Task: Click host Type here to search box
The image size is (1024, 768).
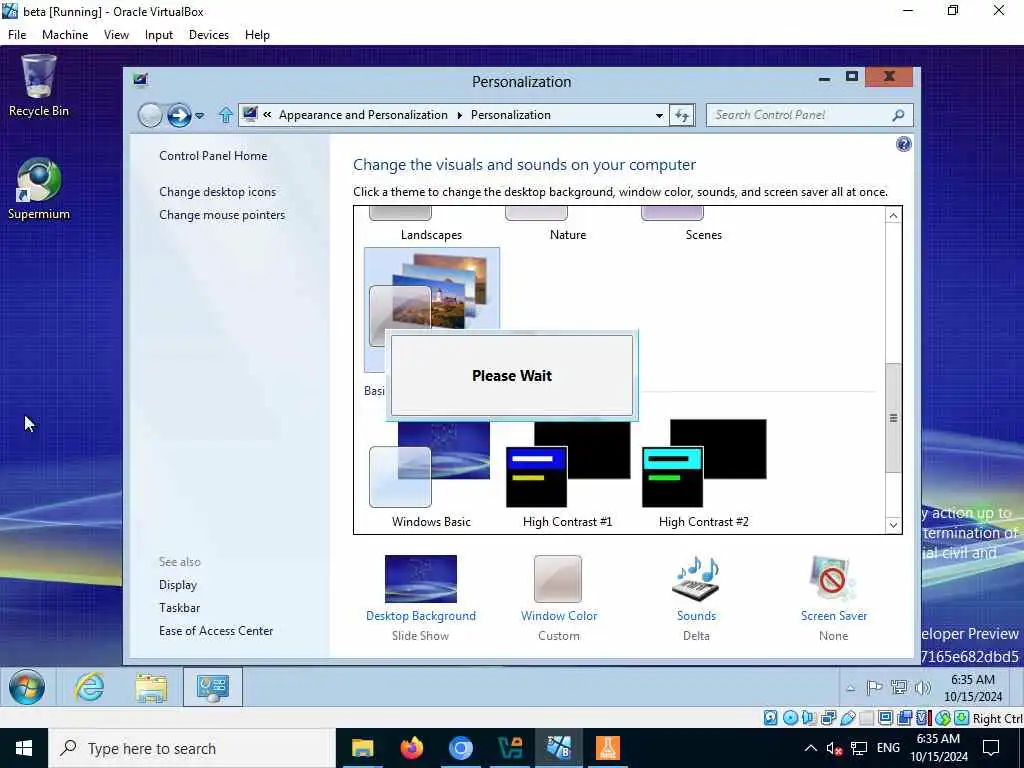Action: coord(191,748)
